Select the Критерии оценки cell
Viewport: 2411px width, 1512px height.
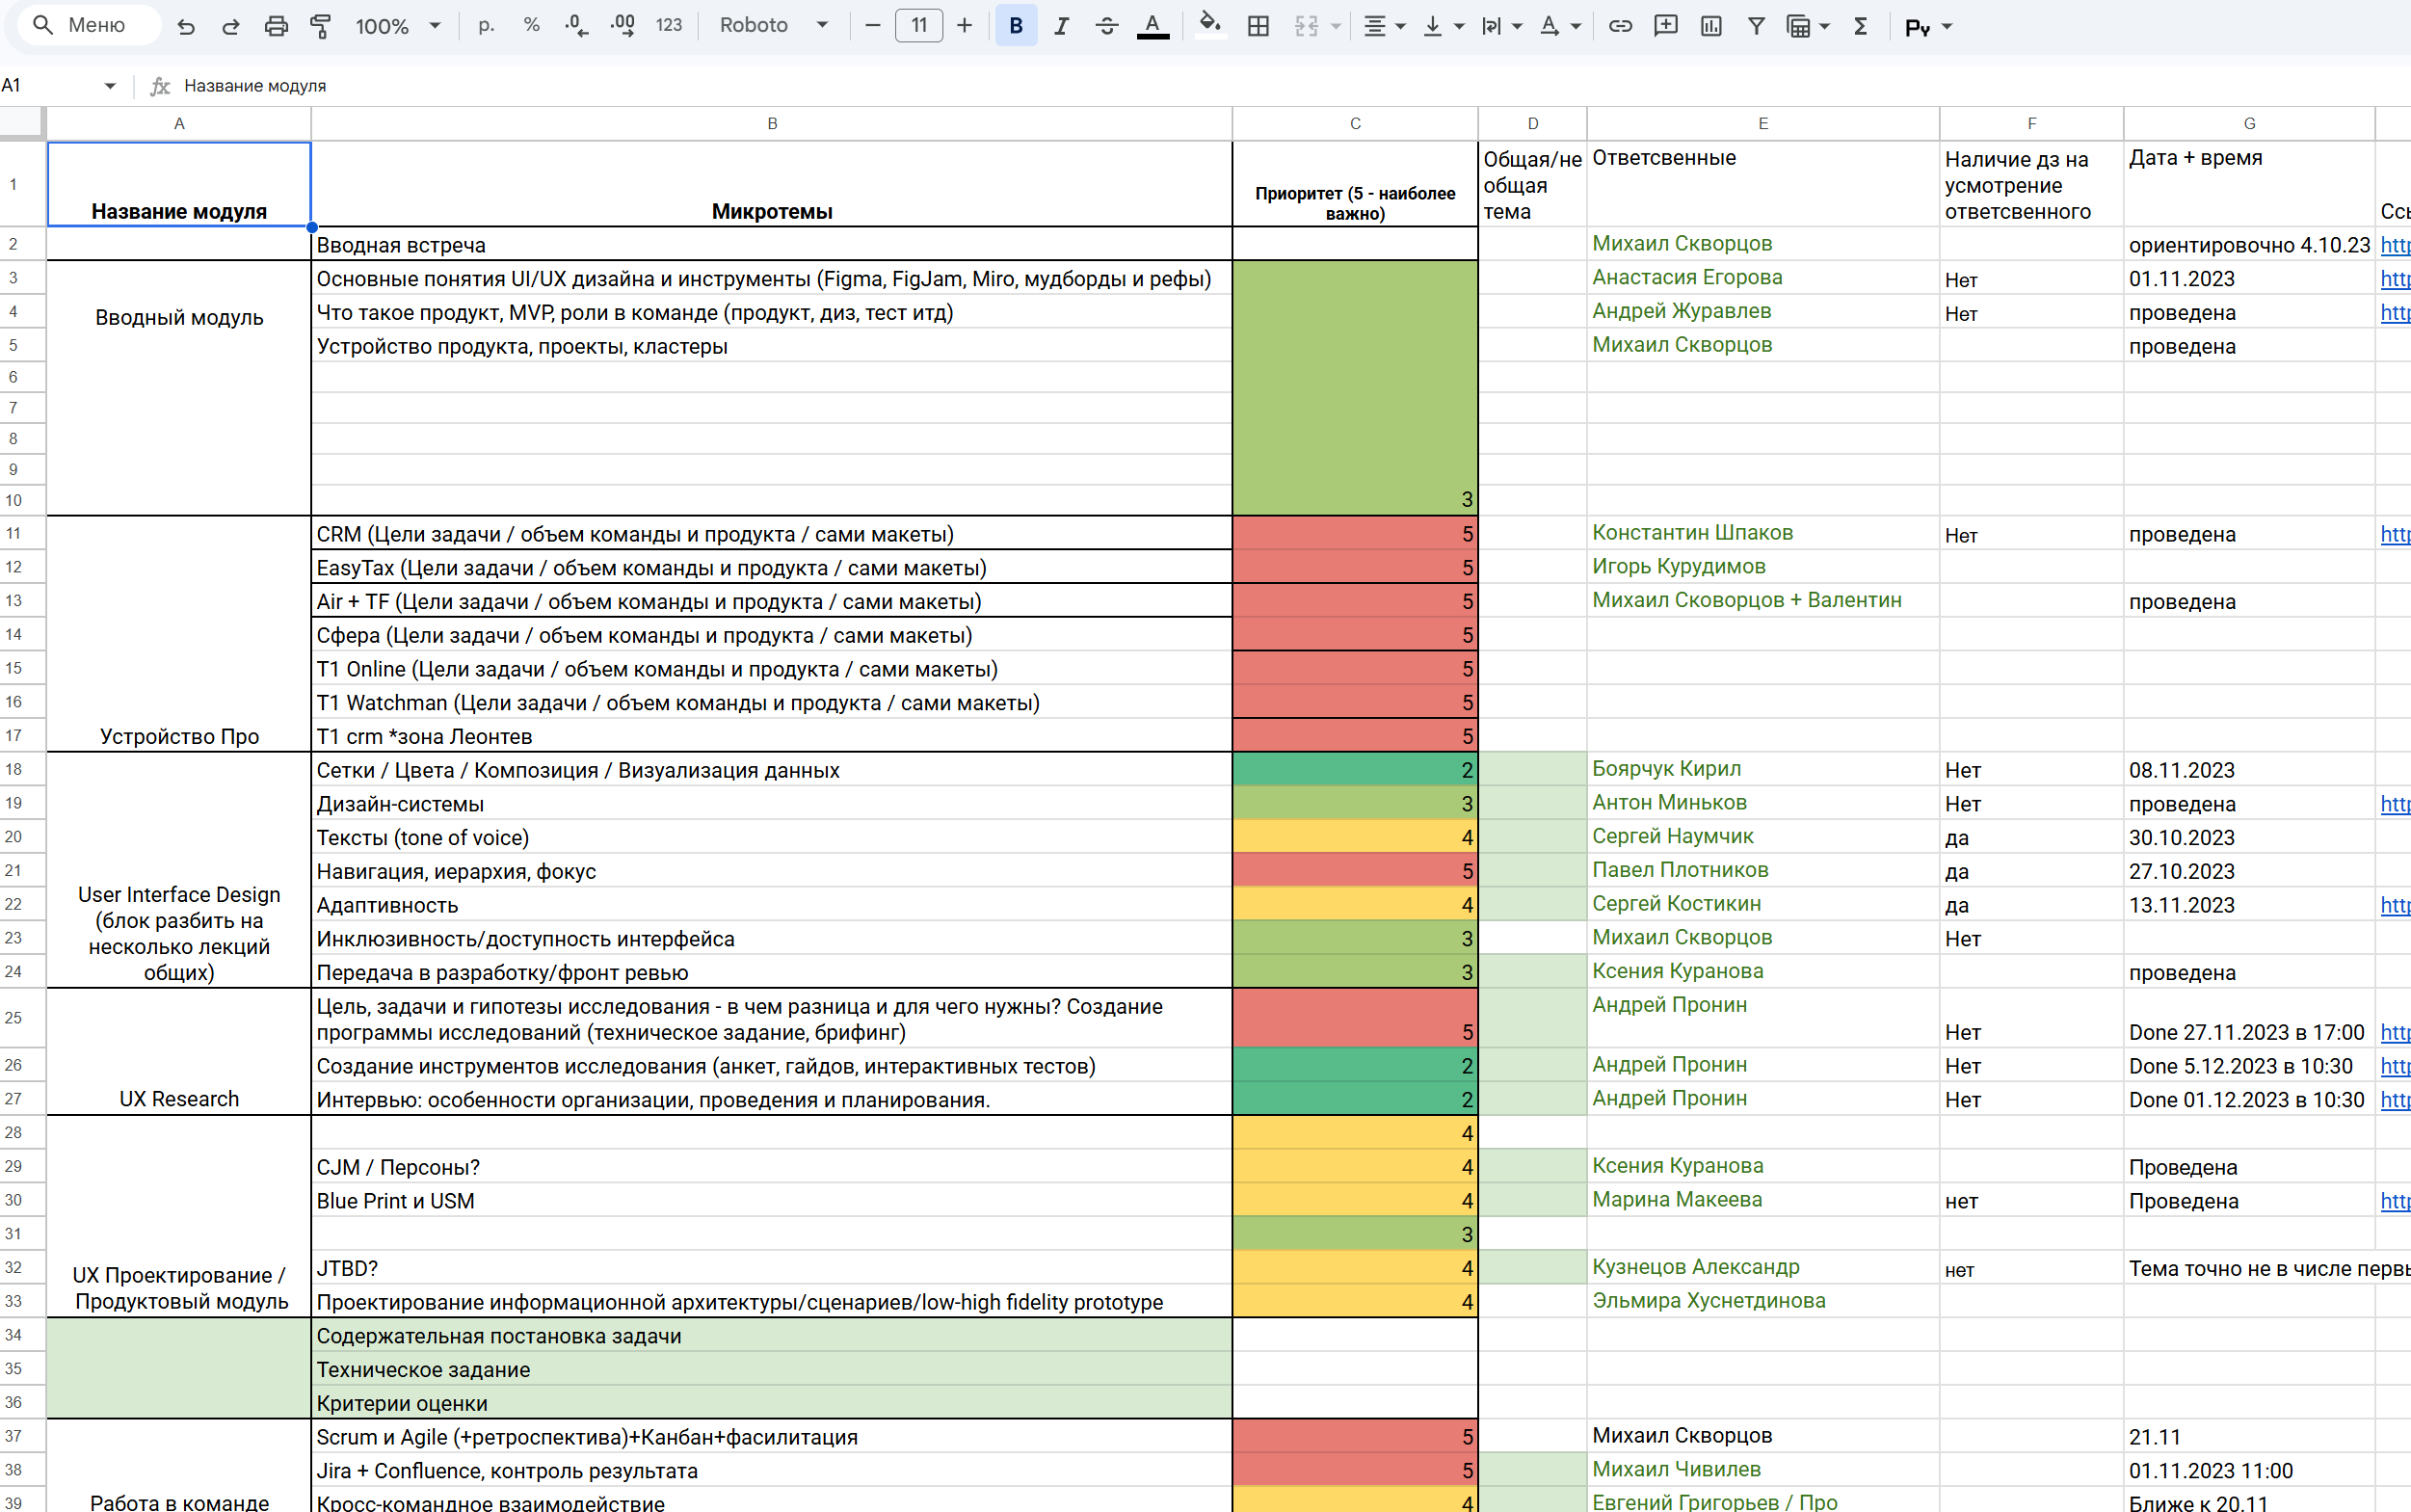[771, 1403]
